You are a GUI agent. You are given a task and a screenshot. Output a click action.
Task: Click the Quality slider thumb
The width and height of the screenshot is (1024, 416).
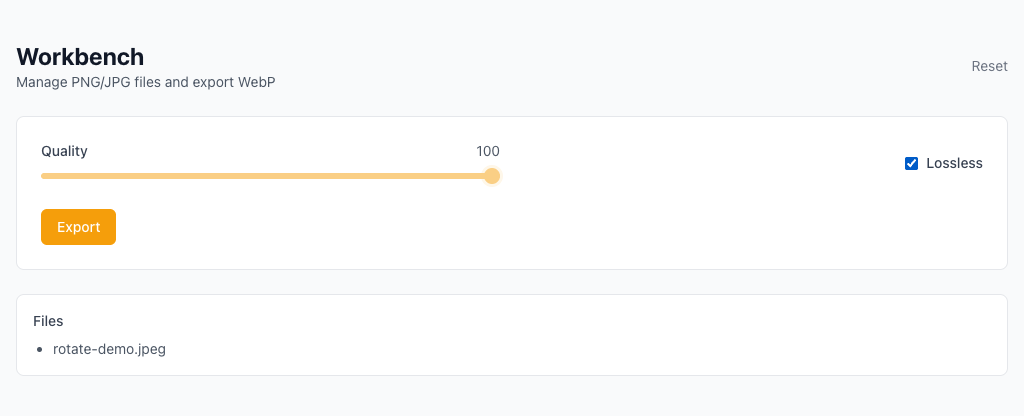click(x=492, y=176)
